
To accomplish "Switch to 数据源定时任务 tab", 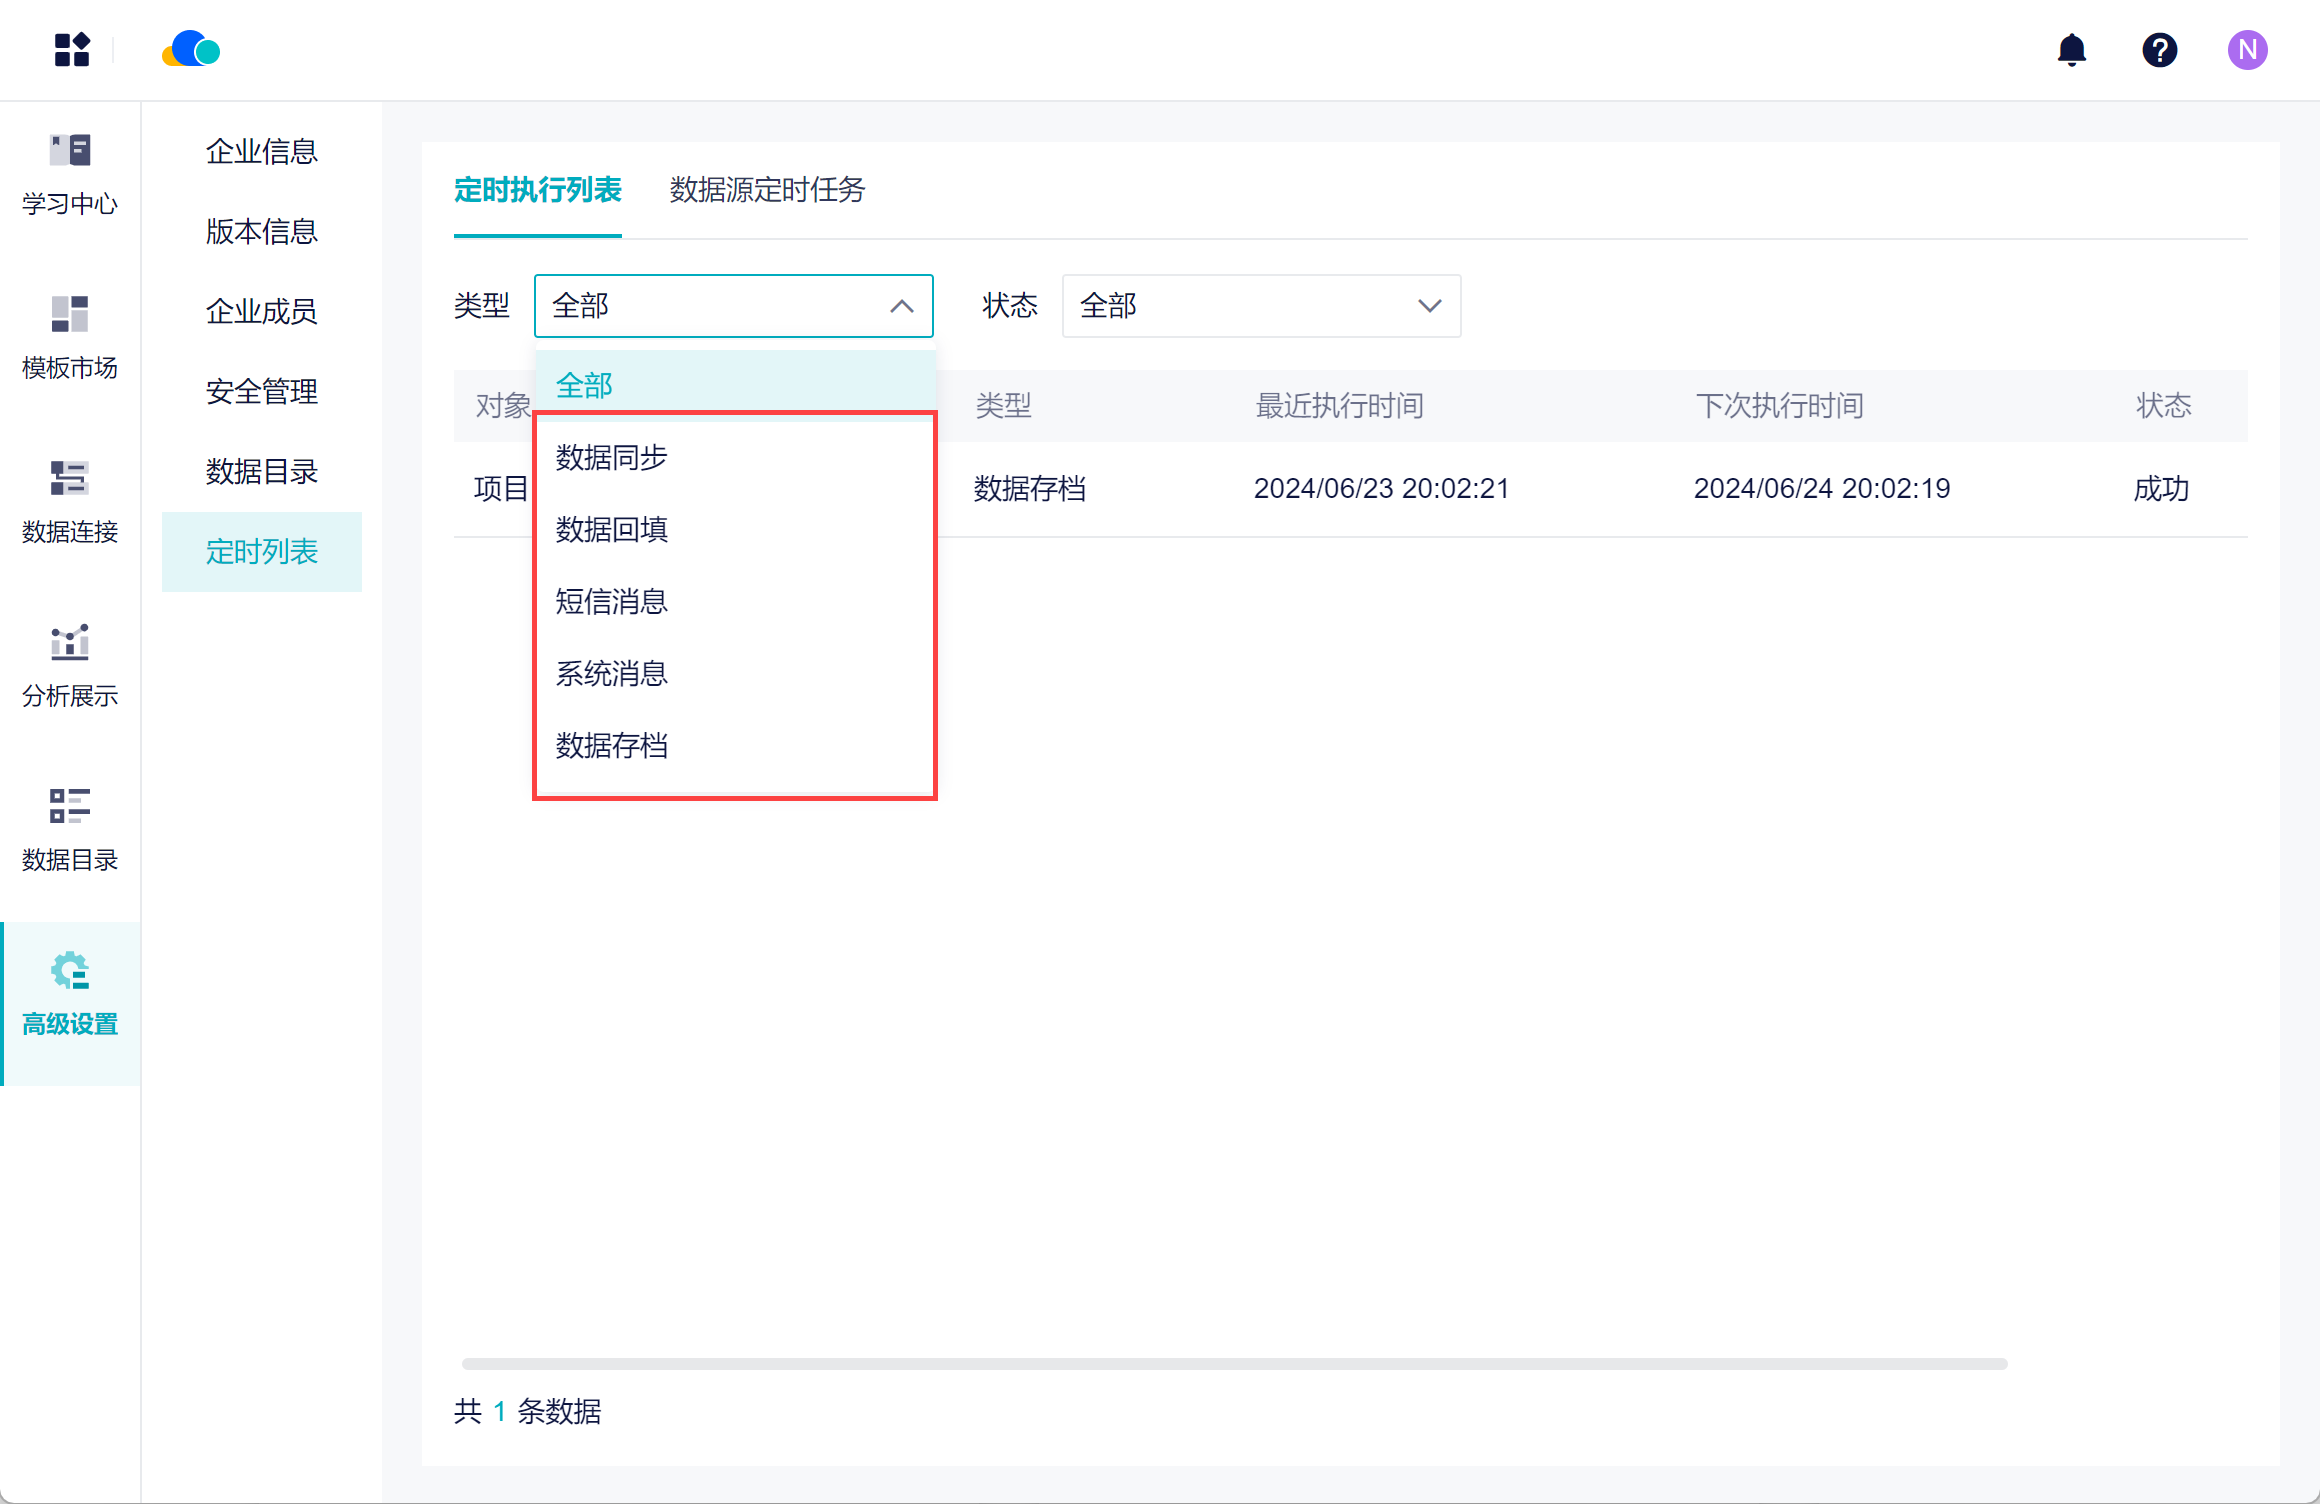I will 767,190.
